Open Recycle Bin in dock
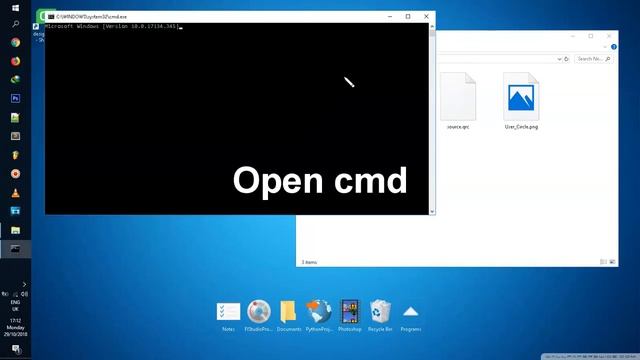This screenshot has height=360, width=640. (380, 316)
